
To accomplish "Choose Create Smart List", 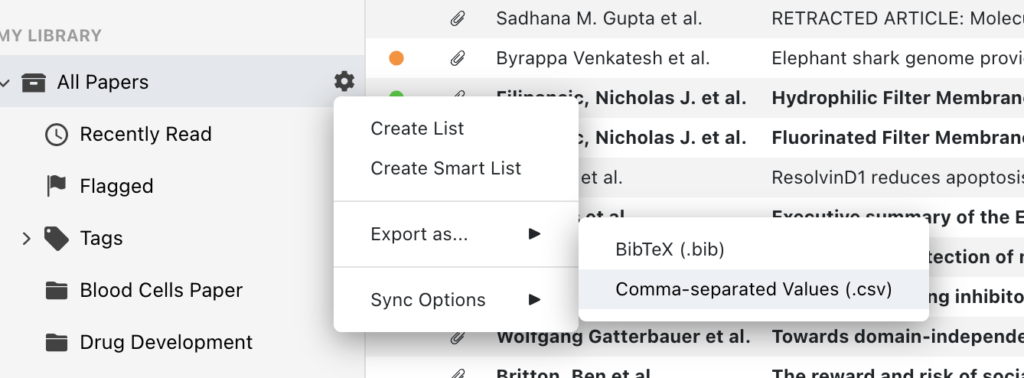I will click(456, 168).
